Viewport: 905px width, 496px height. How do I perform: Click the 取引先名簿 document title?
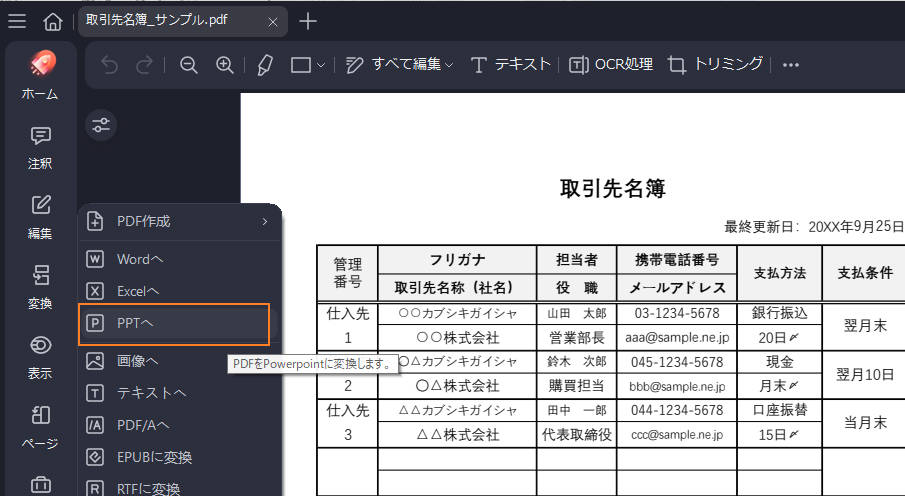[612, 188]
